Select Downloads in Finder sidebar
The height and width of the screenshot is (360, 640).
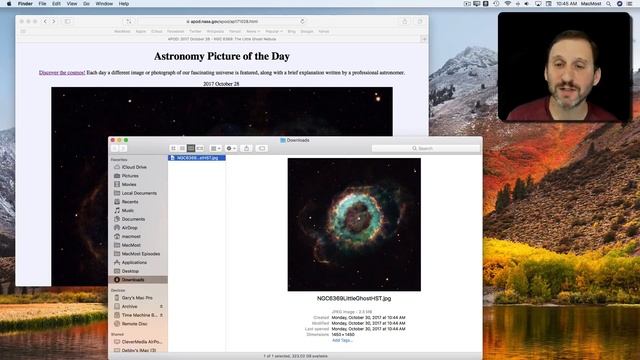coord(138,280)
